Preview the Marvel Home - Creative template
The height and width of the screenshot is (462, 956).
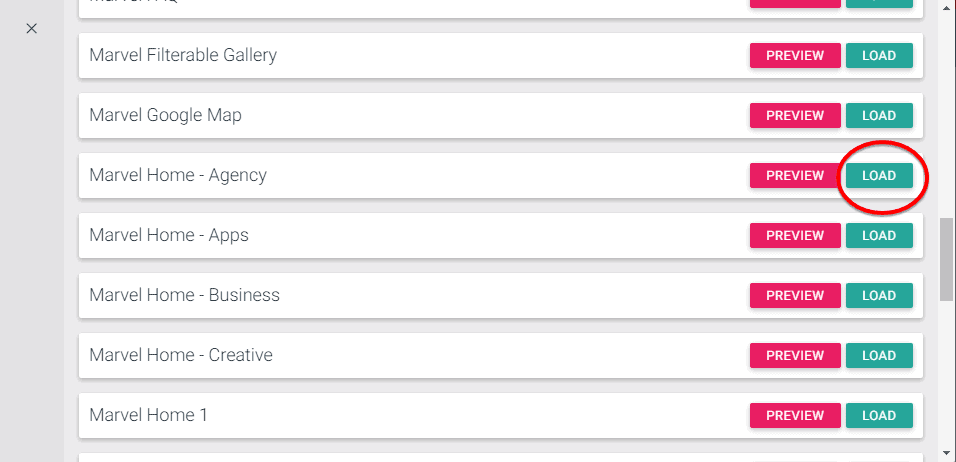pyautogui.click(x=795, y=356)
